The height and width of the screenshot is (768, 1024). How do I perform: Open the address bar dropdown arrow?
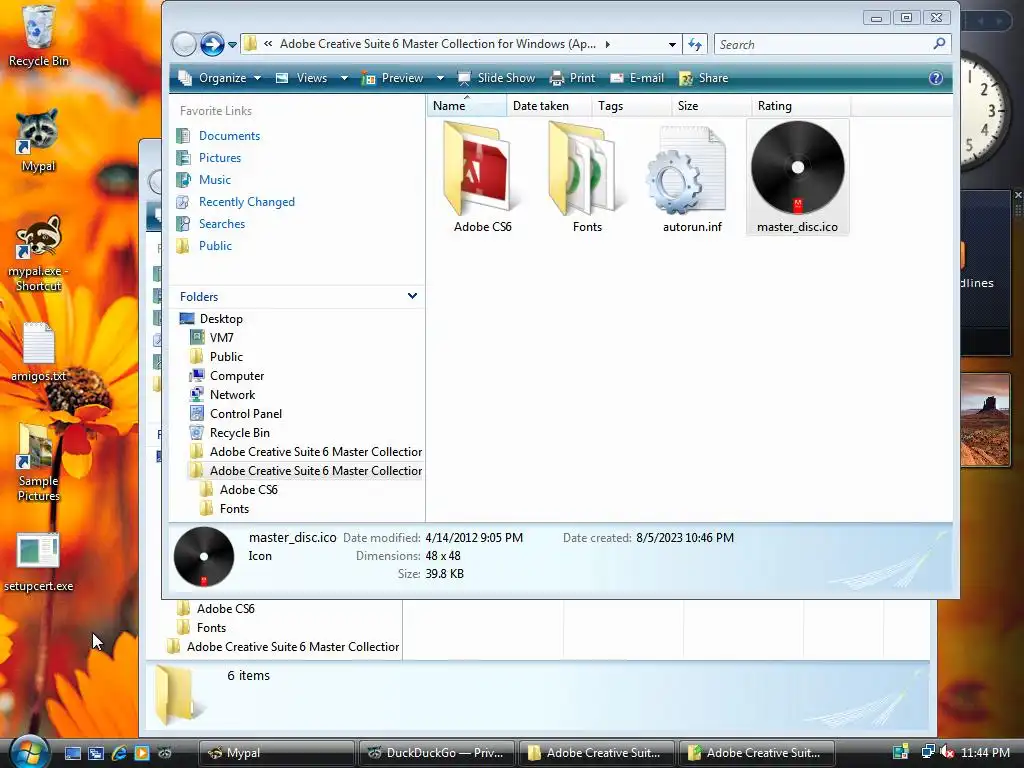coord(672,44)
